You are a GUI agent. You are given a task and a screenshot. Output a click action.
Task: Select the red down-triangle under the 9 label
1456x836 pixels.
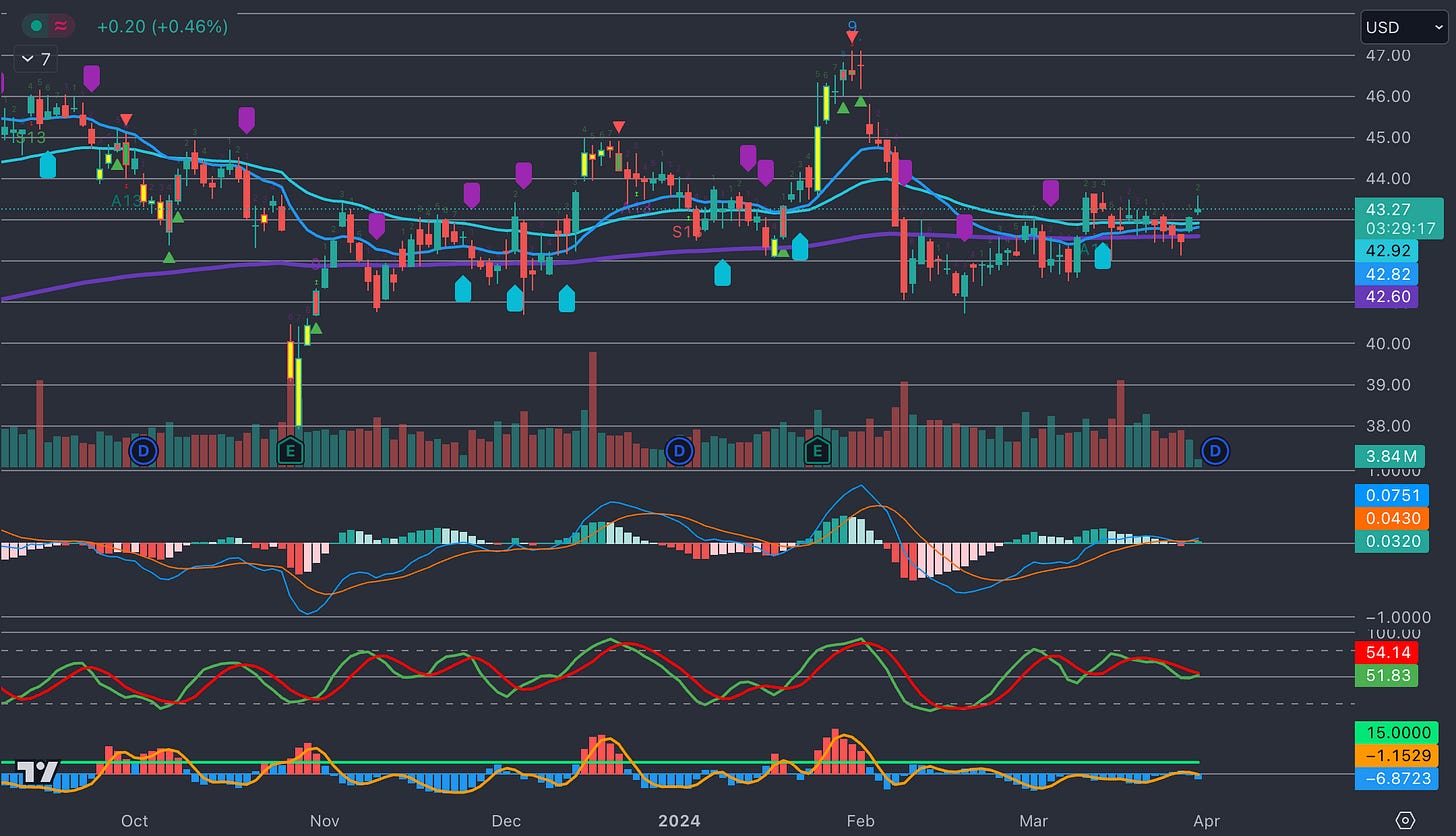pyautogui.click(x=851, y=38)
